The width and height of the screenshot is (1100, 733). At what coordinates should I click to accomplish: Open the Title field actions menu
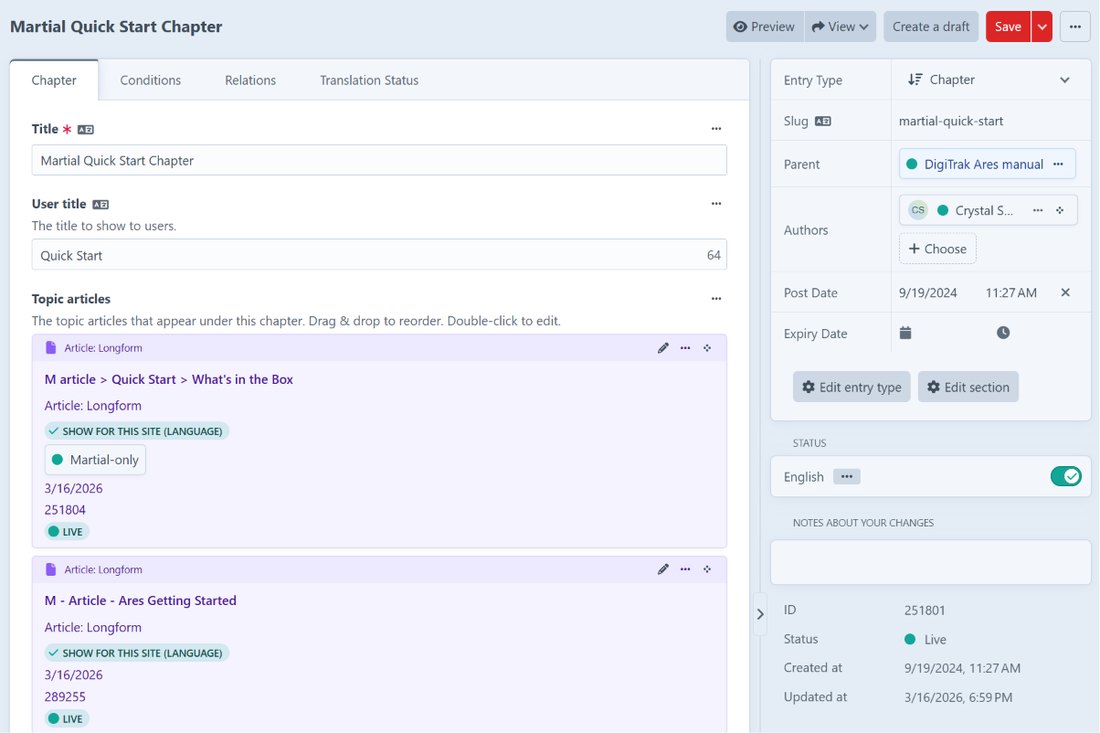716,129
